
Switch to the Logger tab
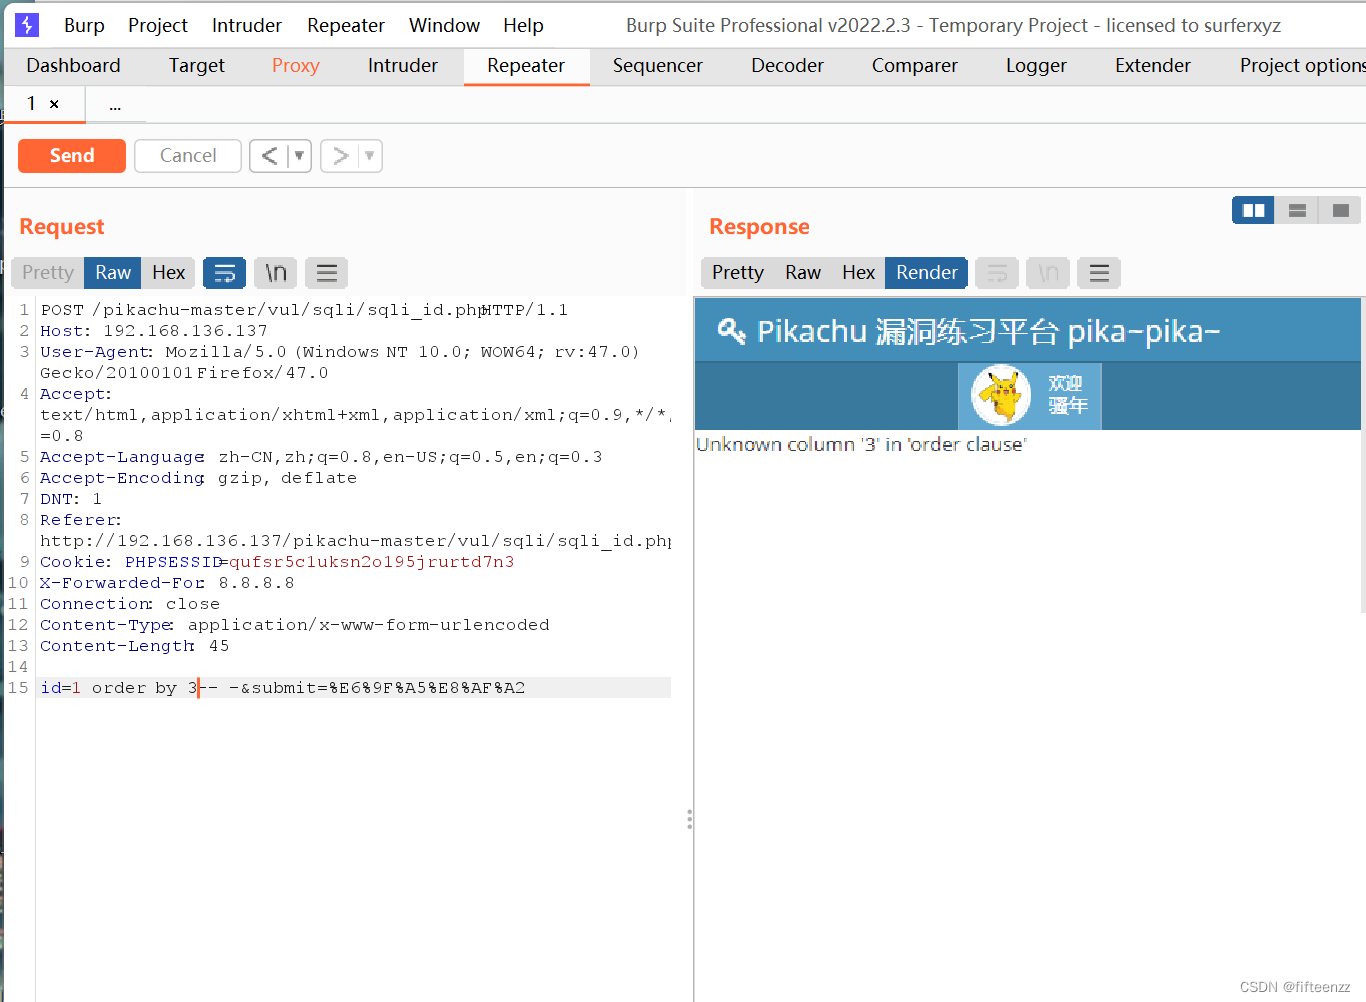click(1036, 65)
